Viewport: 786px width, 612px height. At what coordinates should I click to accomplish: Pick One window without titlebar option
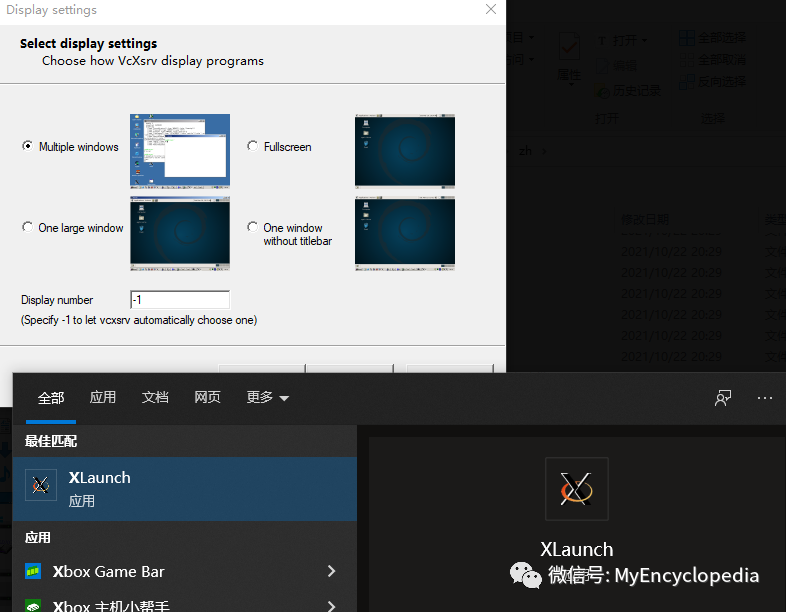[x=253, y=227]
